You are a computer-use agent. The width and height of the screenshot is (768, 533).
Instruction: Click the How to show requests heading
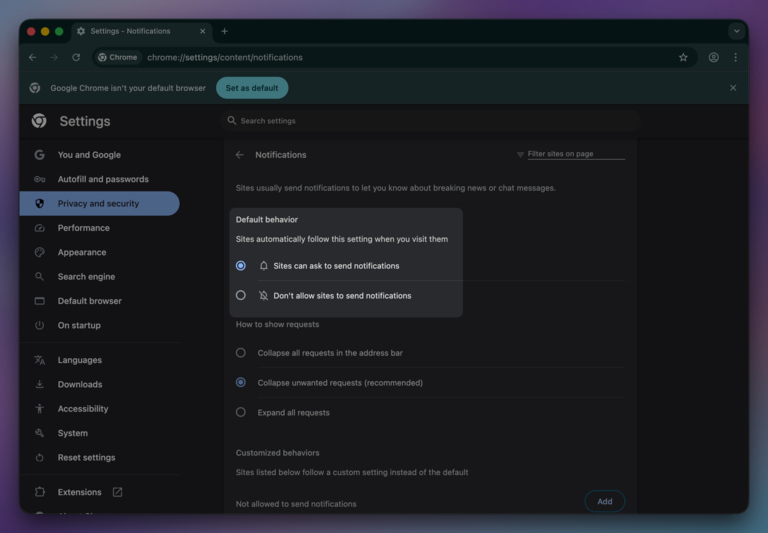point(277,324)
